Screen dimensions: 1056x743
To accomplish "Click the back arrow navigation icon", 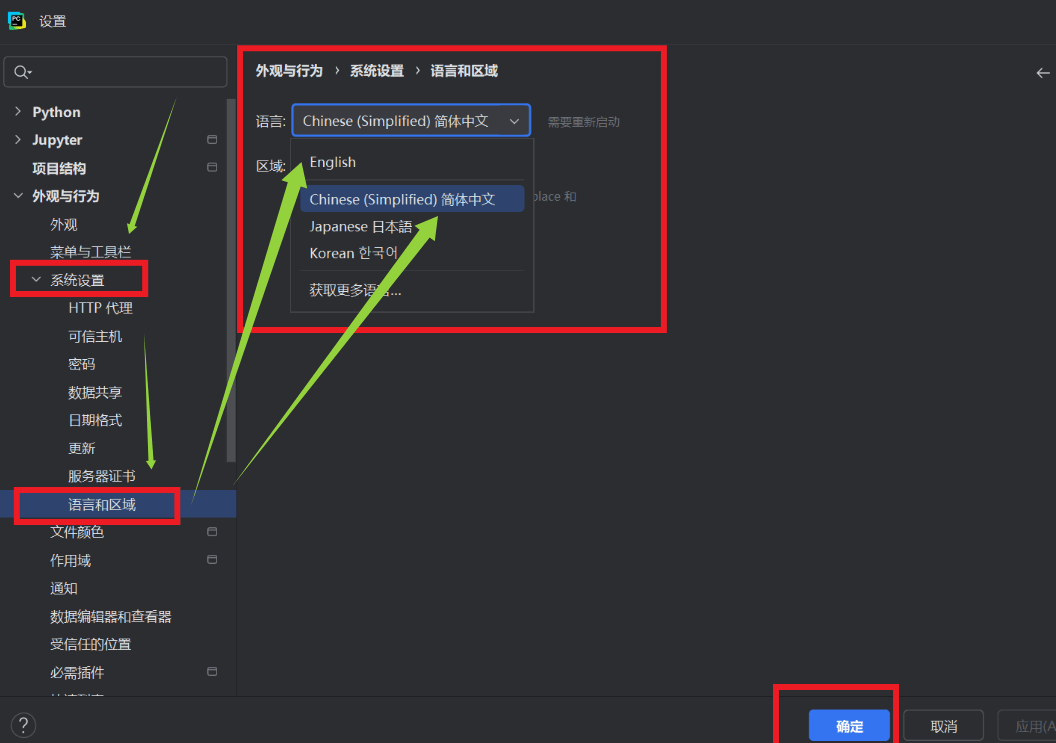I will pos(1043,73).
